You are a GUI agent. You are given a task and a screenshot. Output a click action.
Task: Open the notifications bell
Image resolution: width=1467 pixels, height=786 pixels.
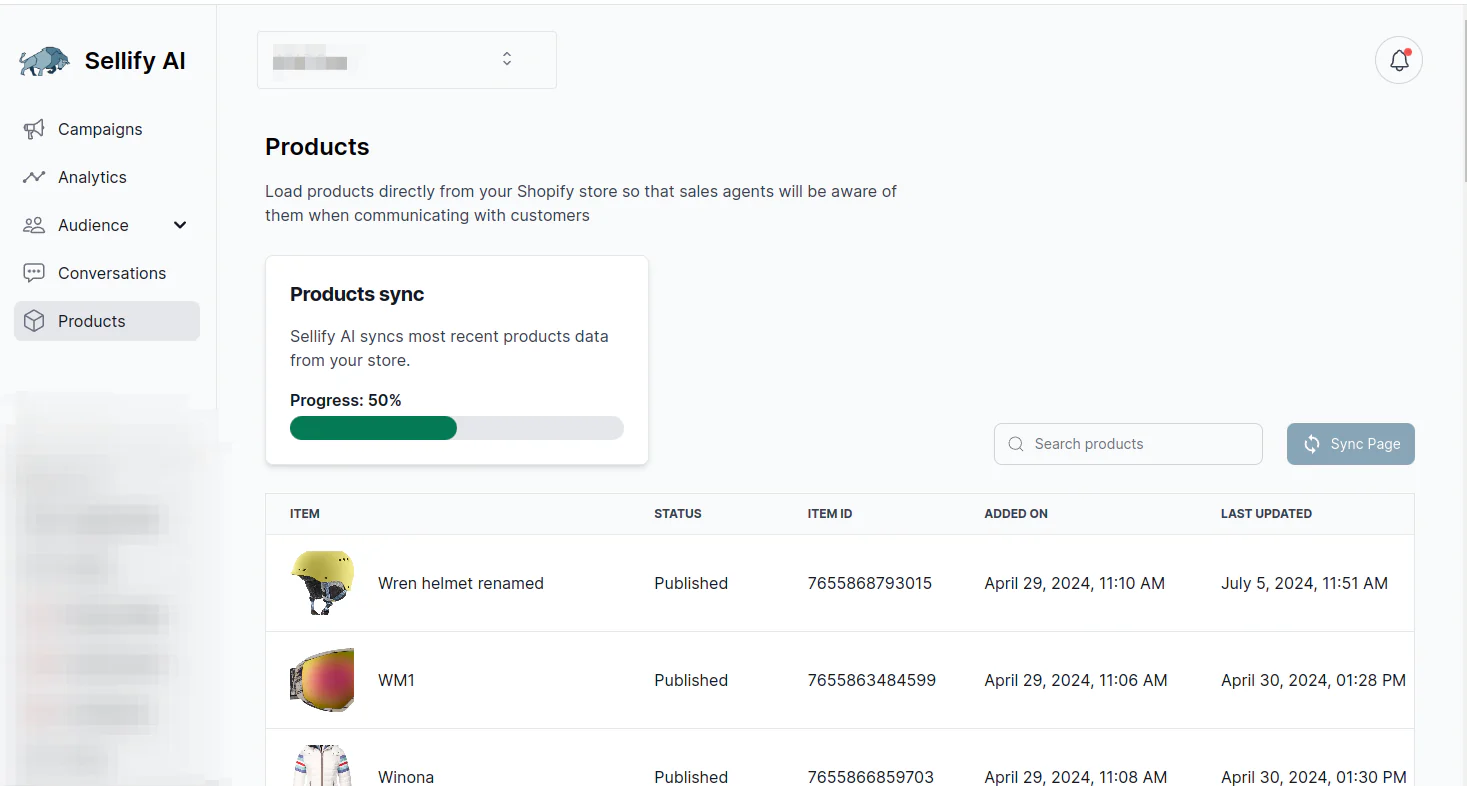click(1399, 61)
